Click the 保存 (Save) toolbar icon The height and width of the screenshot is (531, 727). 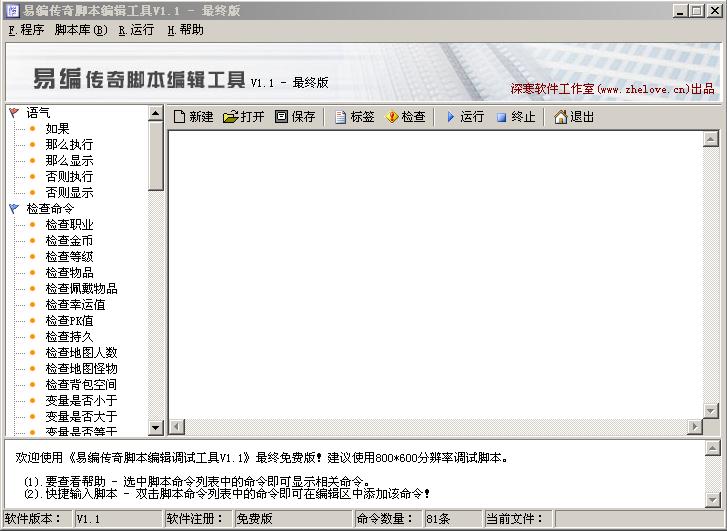coord(281,117)
